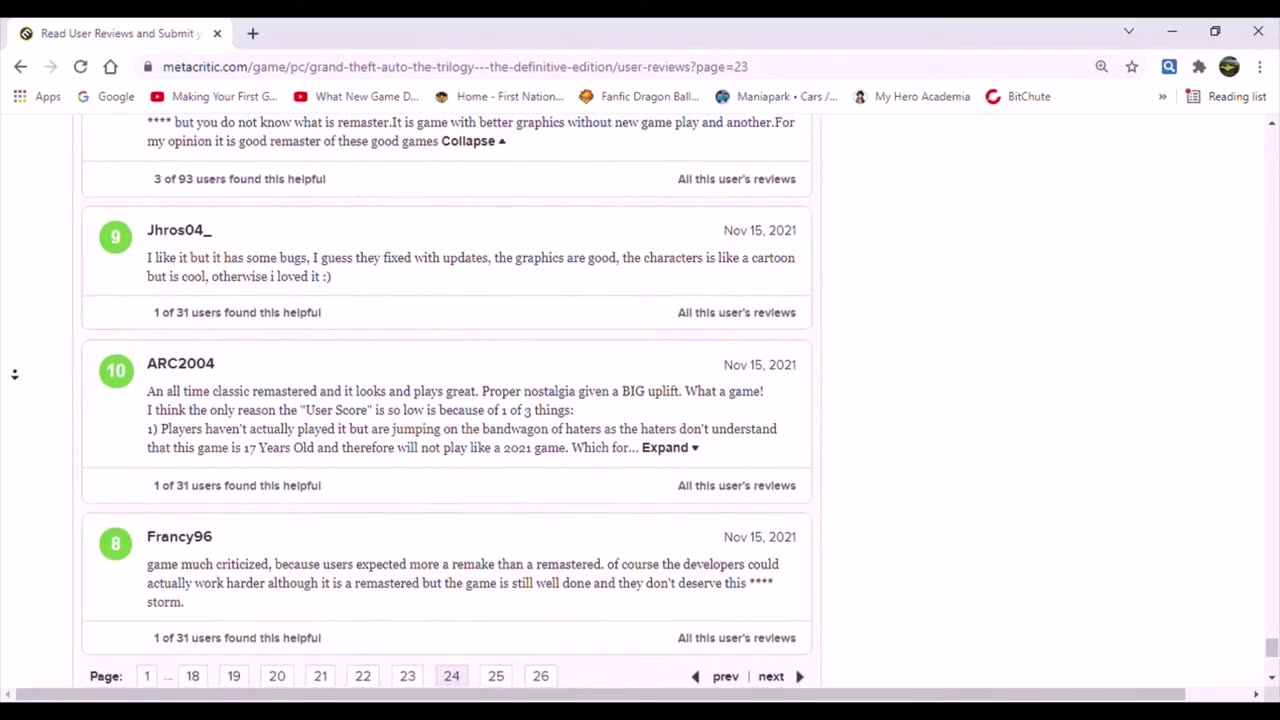The image size is (1280, 720).
Task: Click the horizontal scrollbar right arrow
Action: pyautogui.click(x=1256, y=694)
